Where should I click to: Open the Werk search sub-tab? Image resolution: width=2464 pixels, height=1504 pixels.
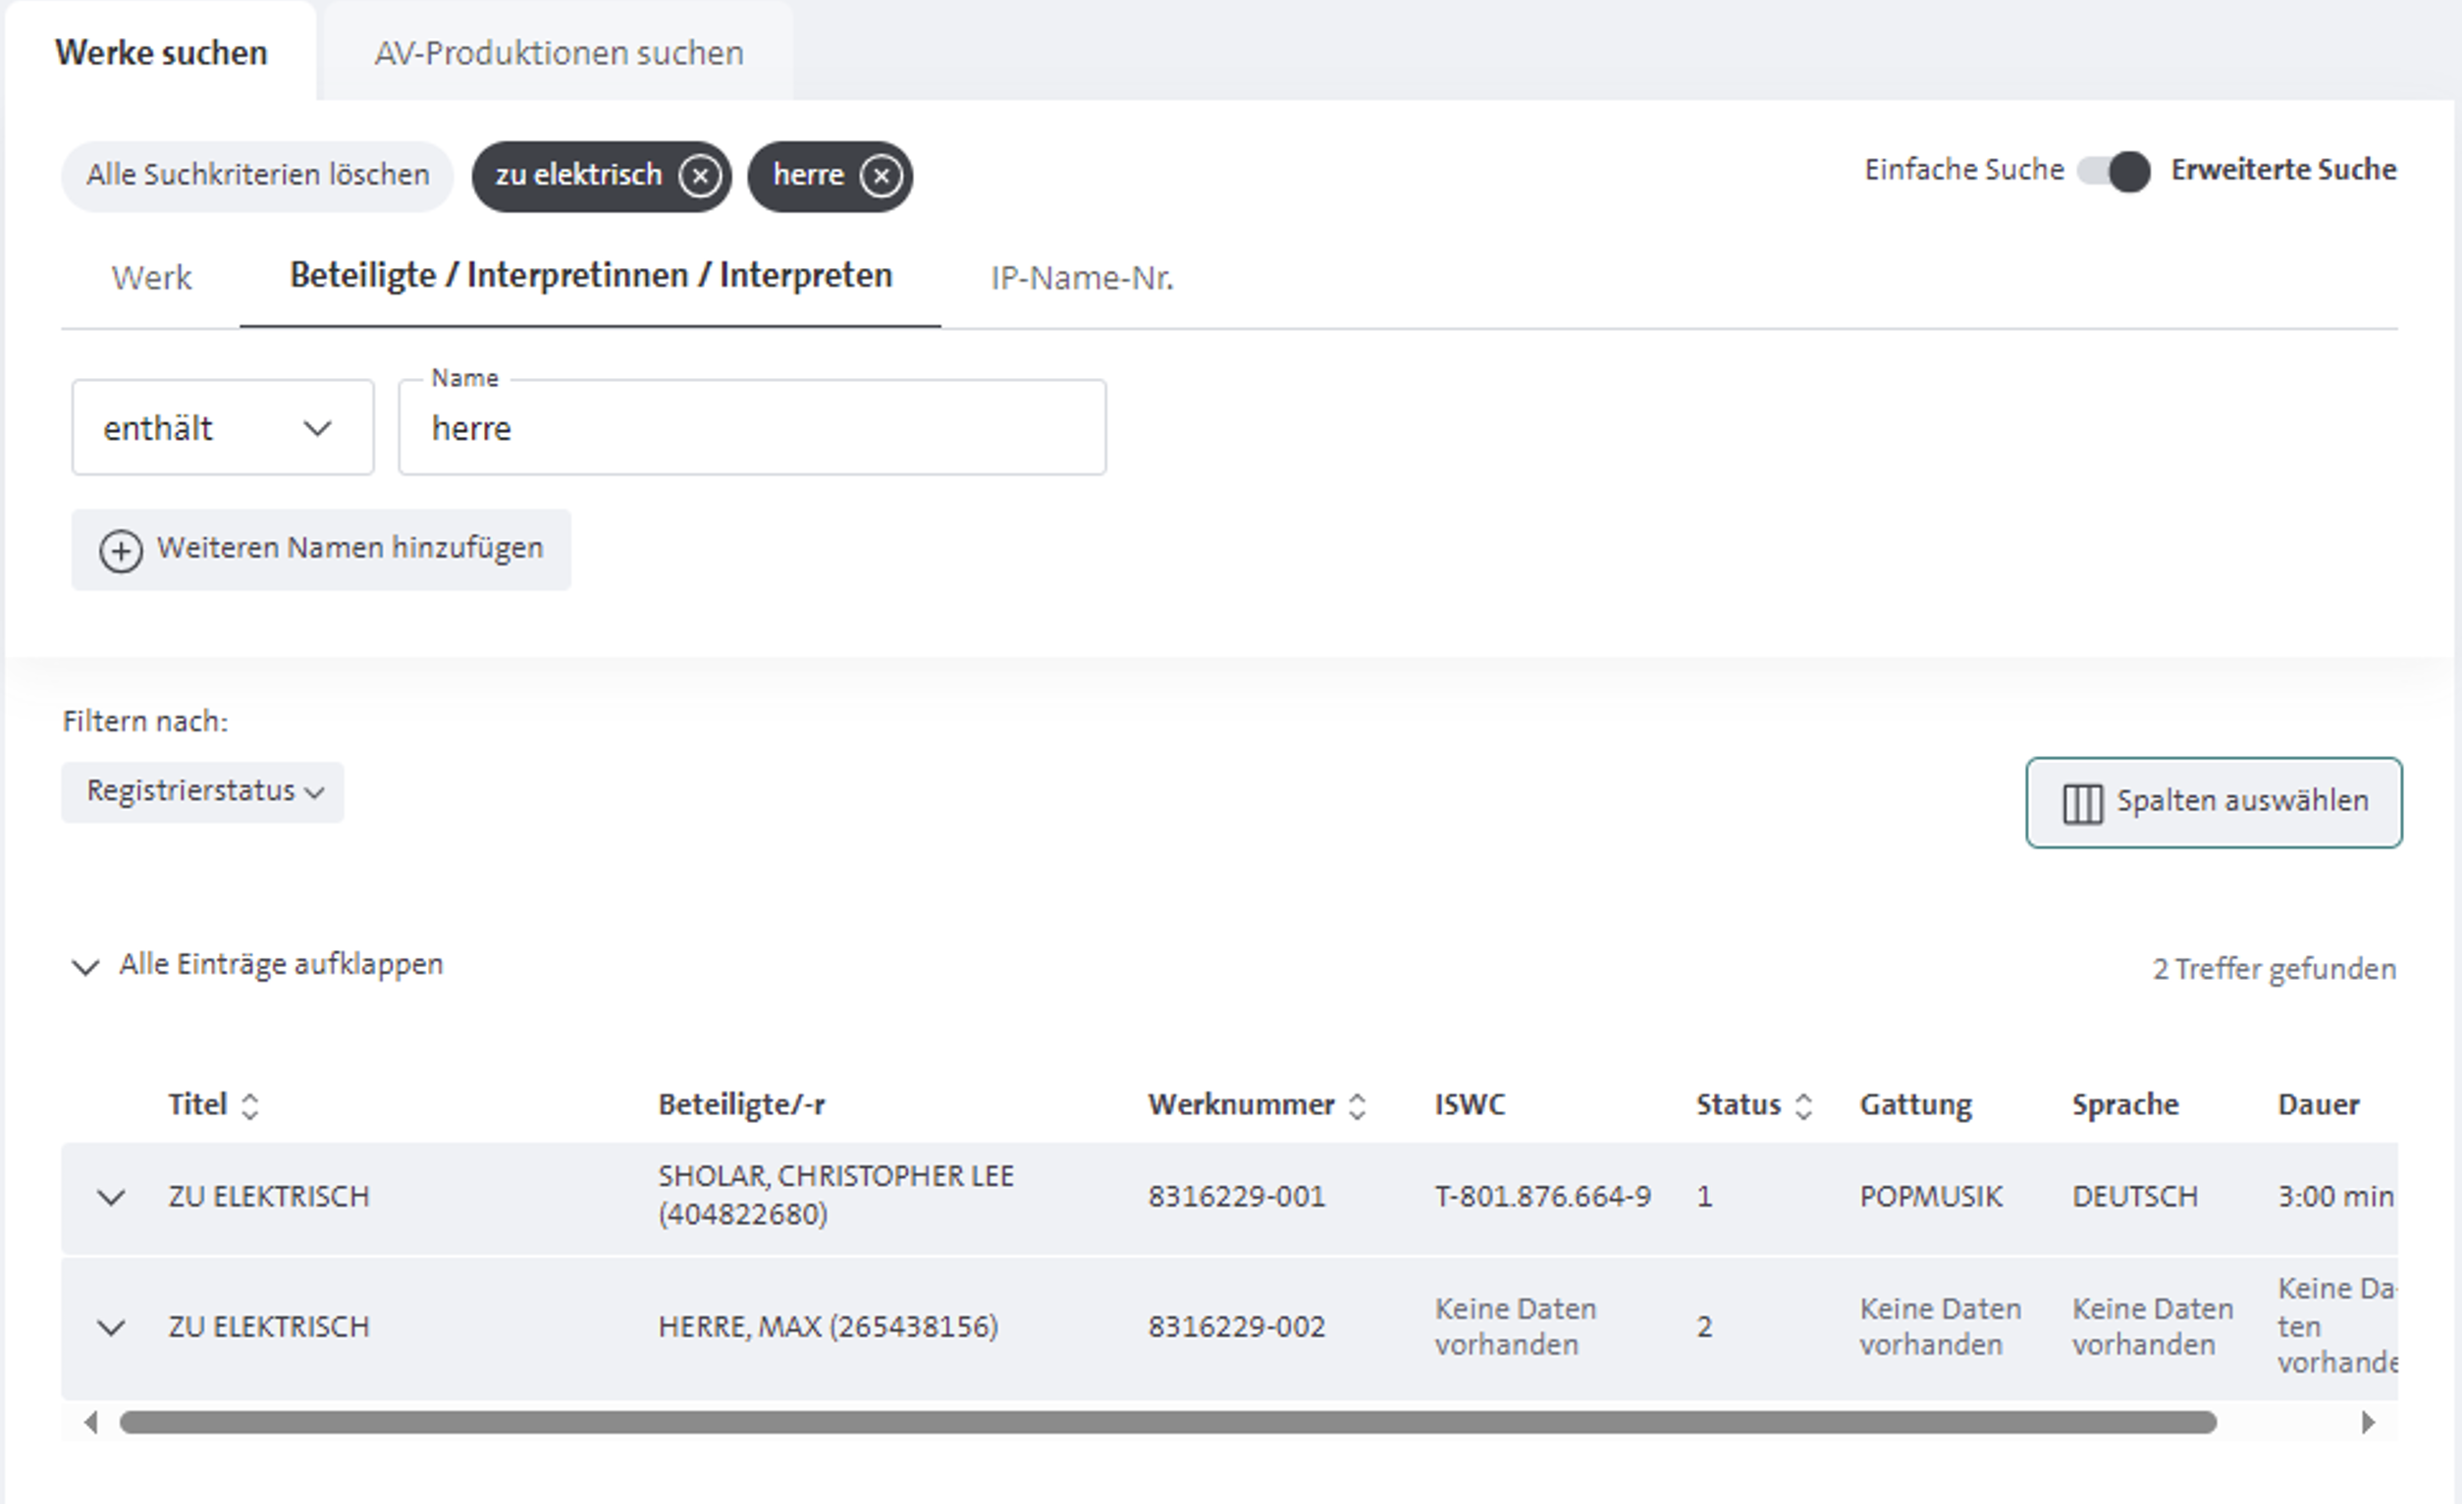coord(151,278)
